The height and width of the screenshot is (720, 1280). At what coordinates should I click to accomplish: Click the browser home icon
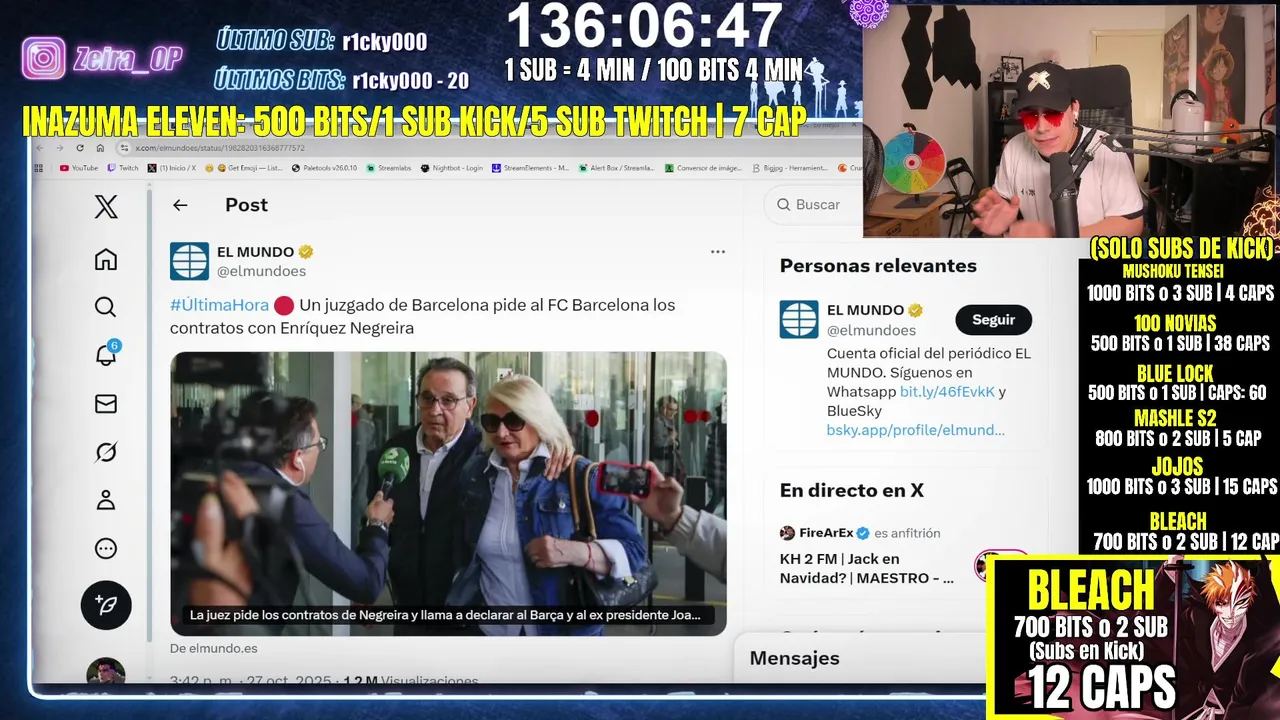tap(100, 148)
